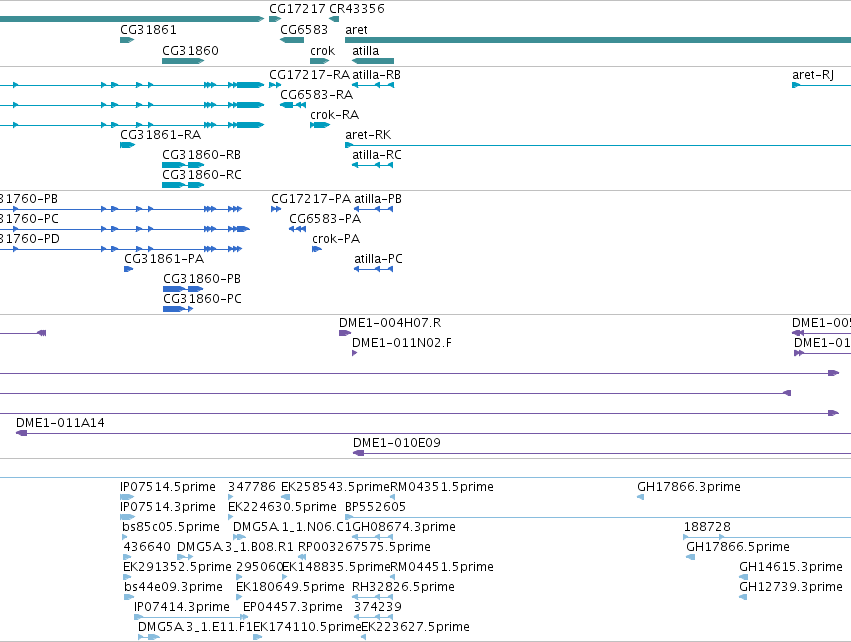Click the DME1-011N02.F clone label
This screenshot has width=851, height=642.
pyautogui.click(x=402, y=343)
